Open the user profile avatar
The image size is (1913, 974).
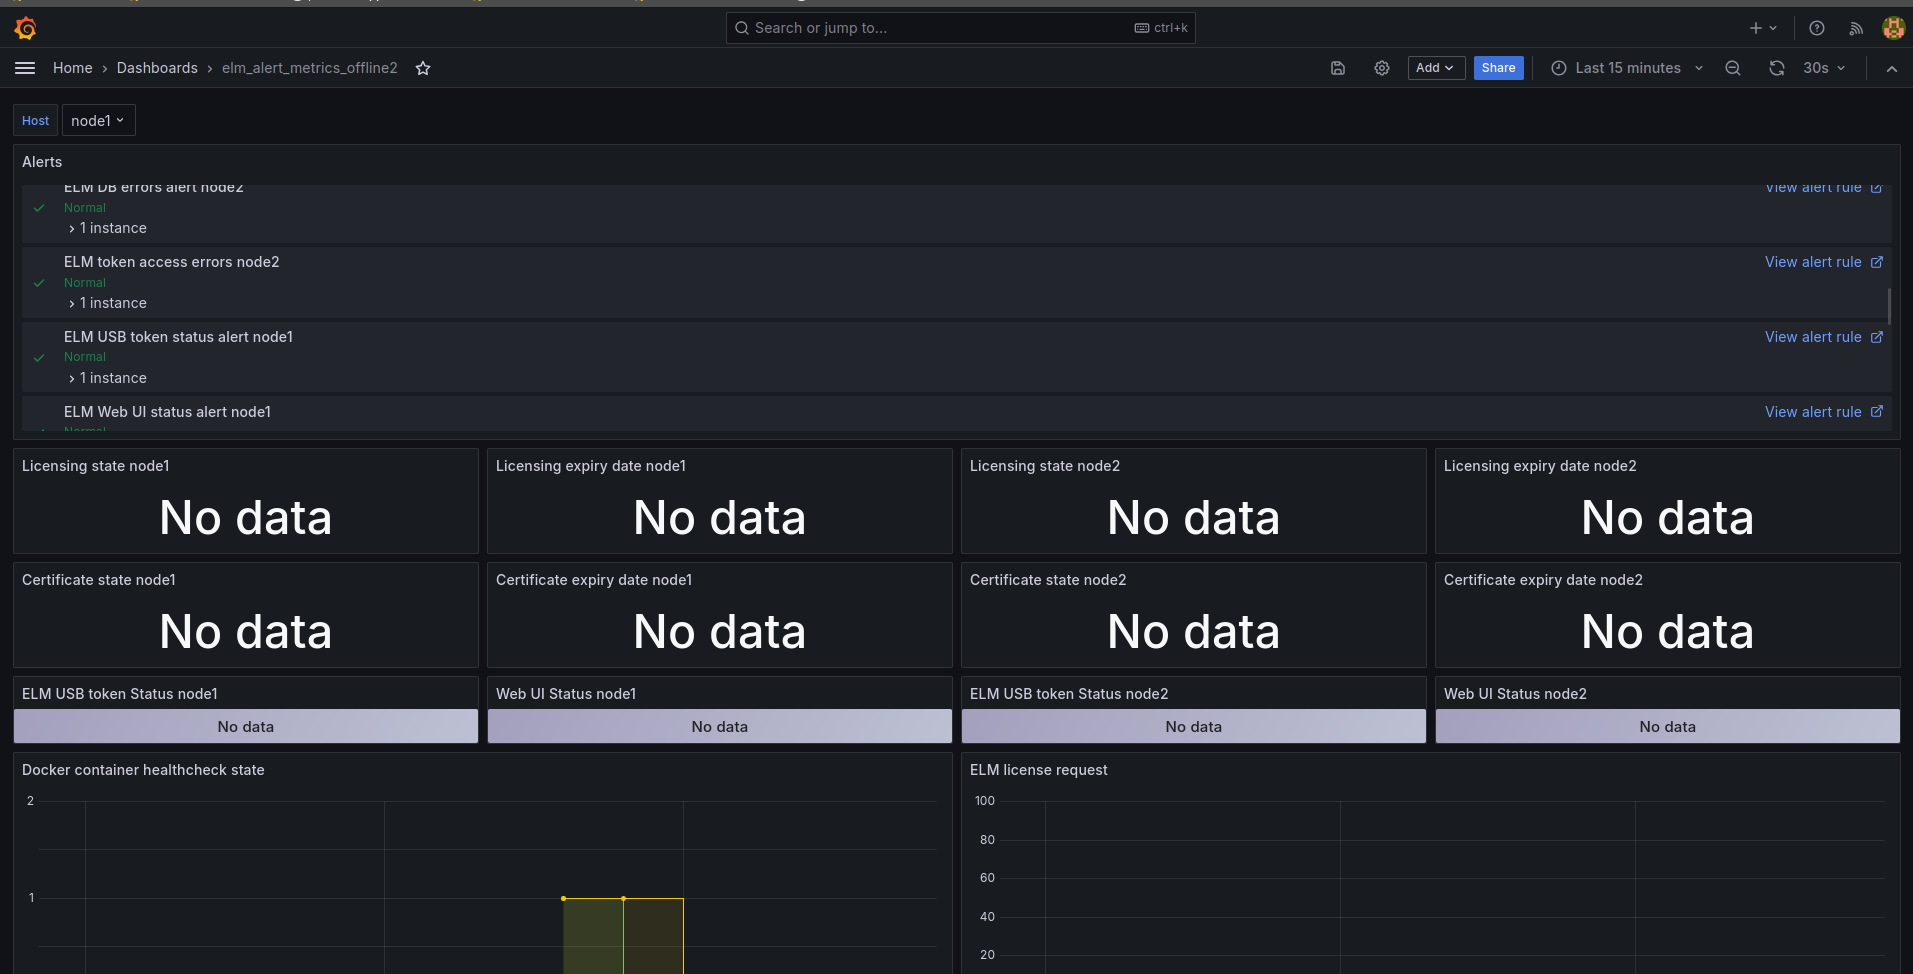1893,28
